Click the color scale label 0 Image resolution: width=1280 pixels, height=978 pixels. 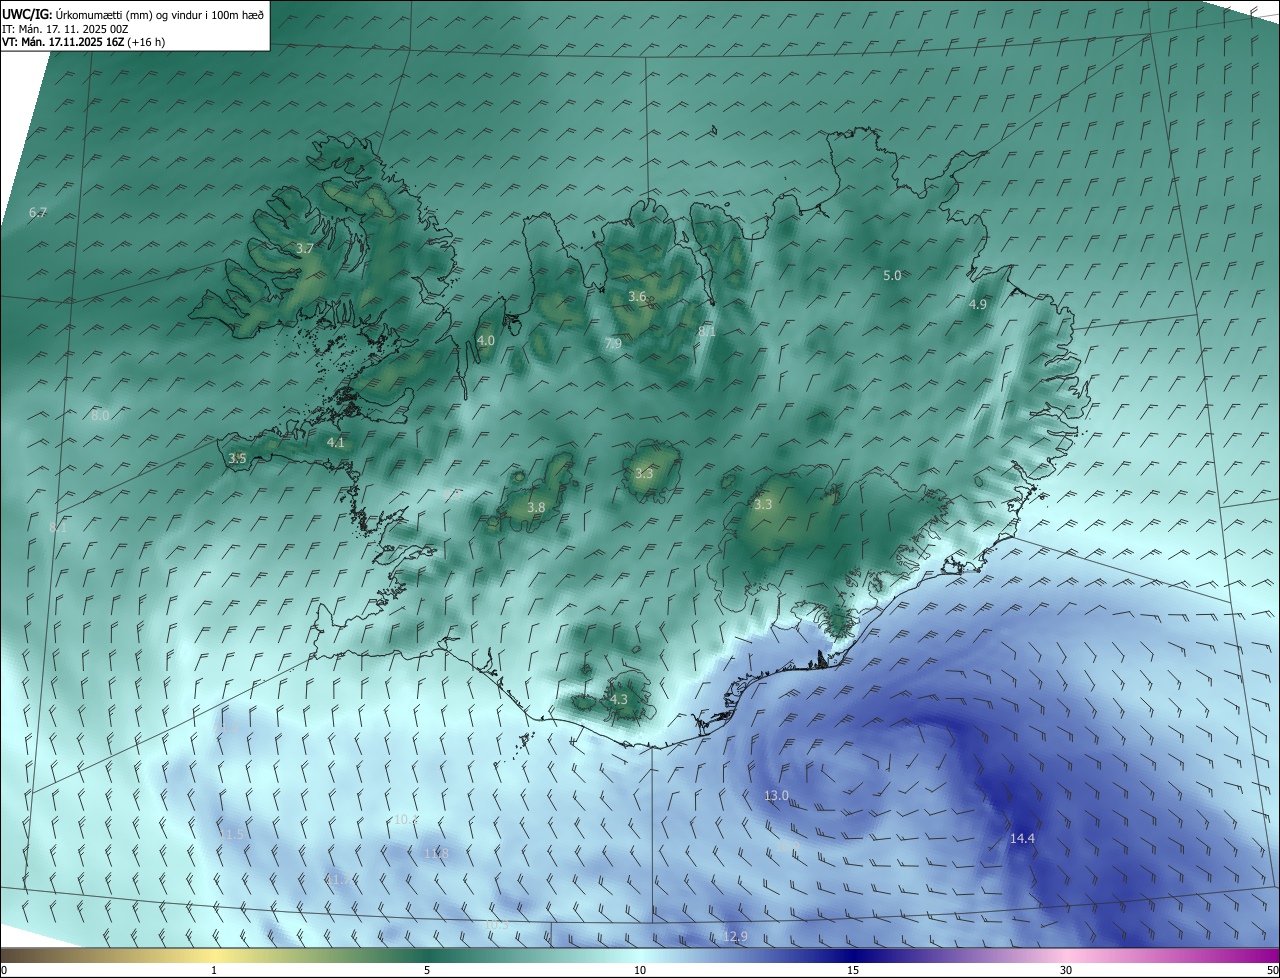click(x=4, y=970)
